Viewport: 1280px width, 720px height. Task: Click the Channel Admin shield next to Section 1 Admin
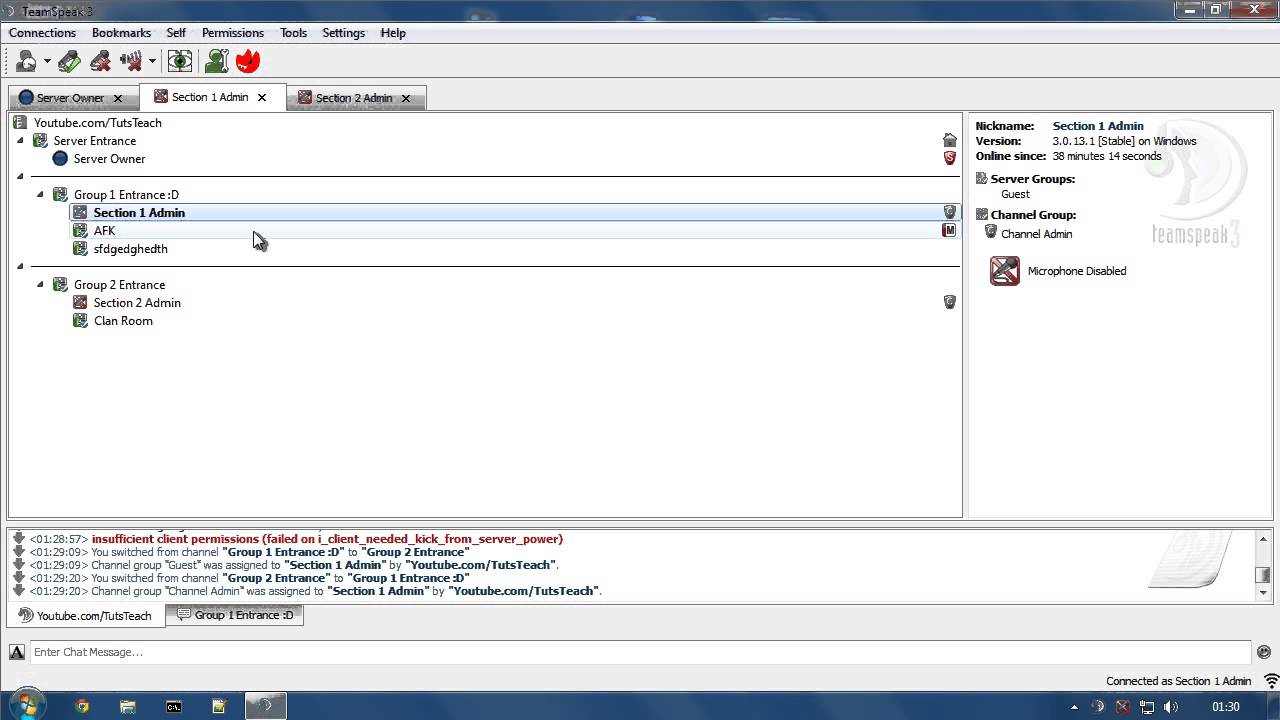click(x=949, y=212)
